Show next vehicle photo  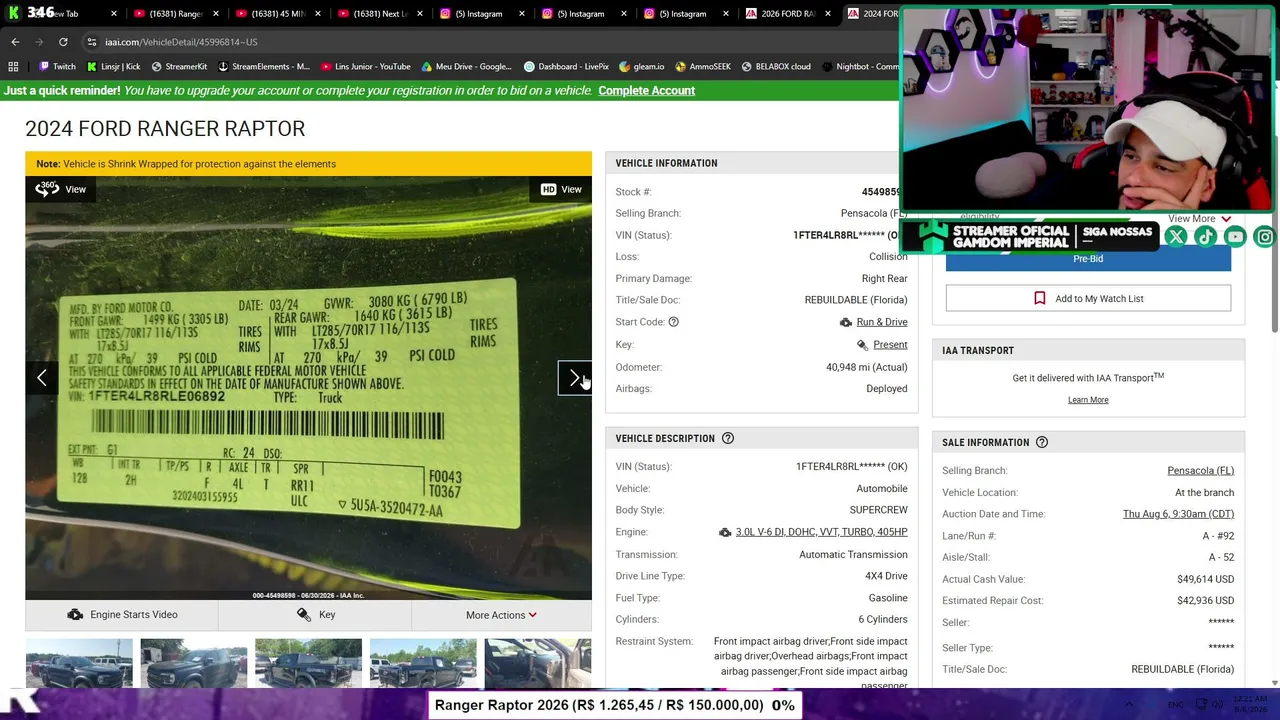pyautogui.click(x=575, y=377)
